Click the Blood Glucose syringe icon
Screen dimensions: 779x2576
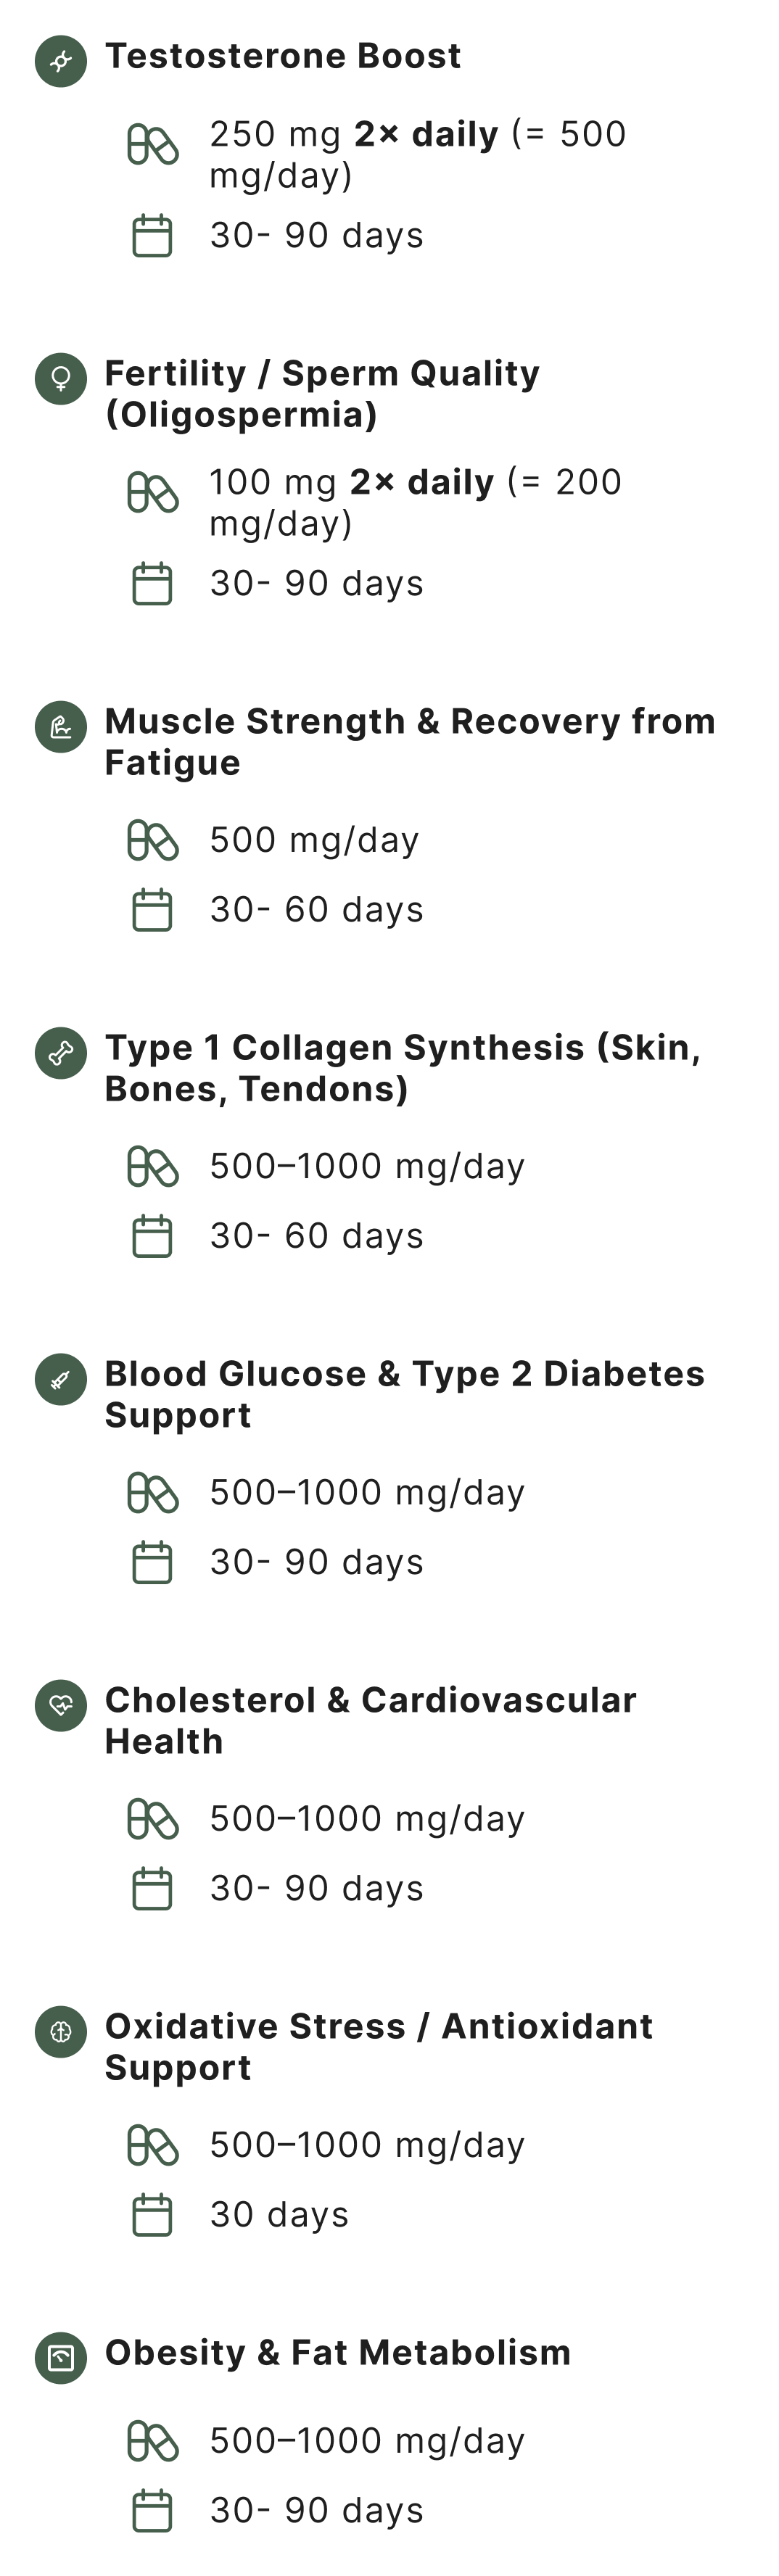pyautogui.click(x=61, y=1379)
